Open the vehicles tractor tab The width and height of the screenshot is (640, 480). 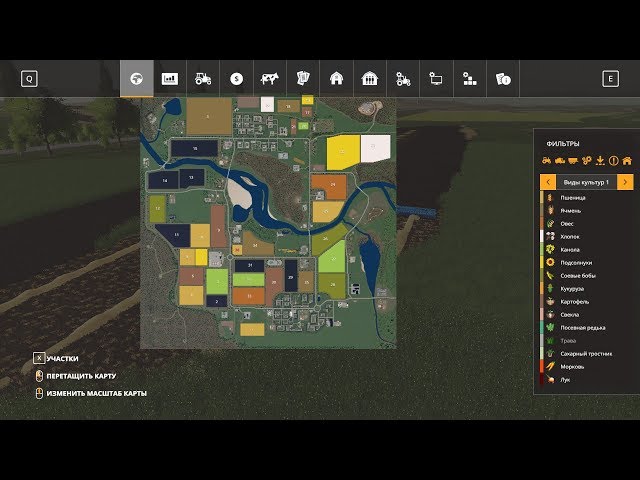[x=203, y=78]
